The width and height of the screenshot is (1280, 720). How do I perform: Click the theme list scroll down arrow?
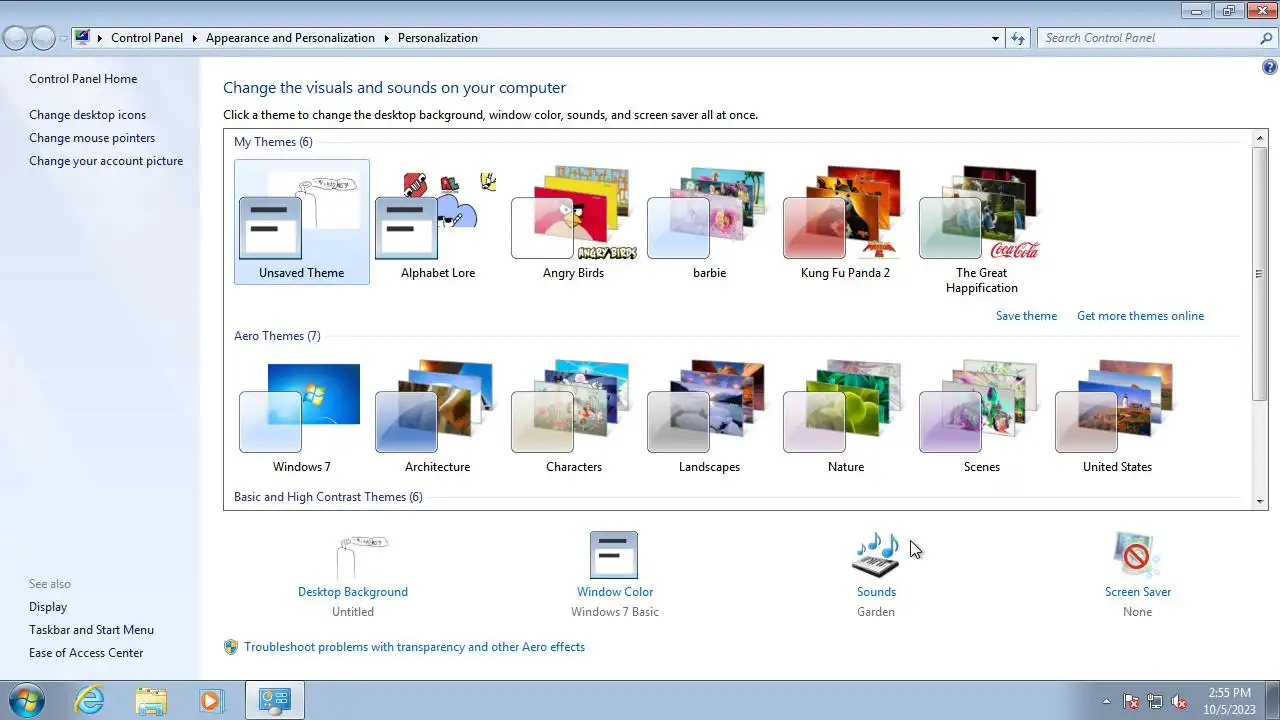(x=1260, y=501)
